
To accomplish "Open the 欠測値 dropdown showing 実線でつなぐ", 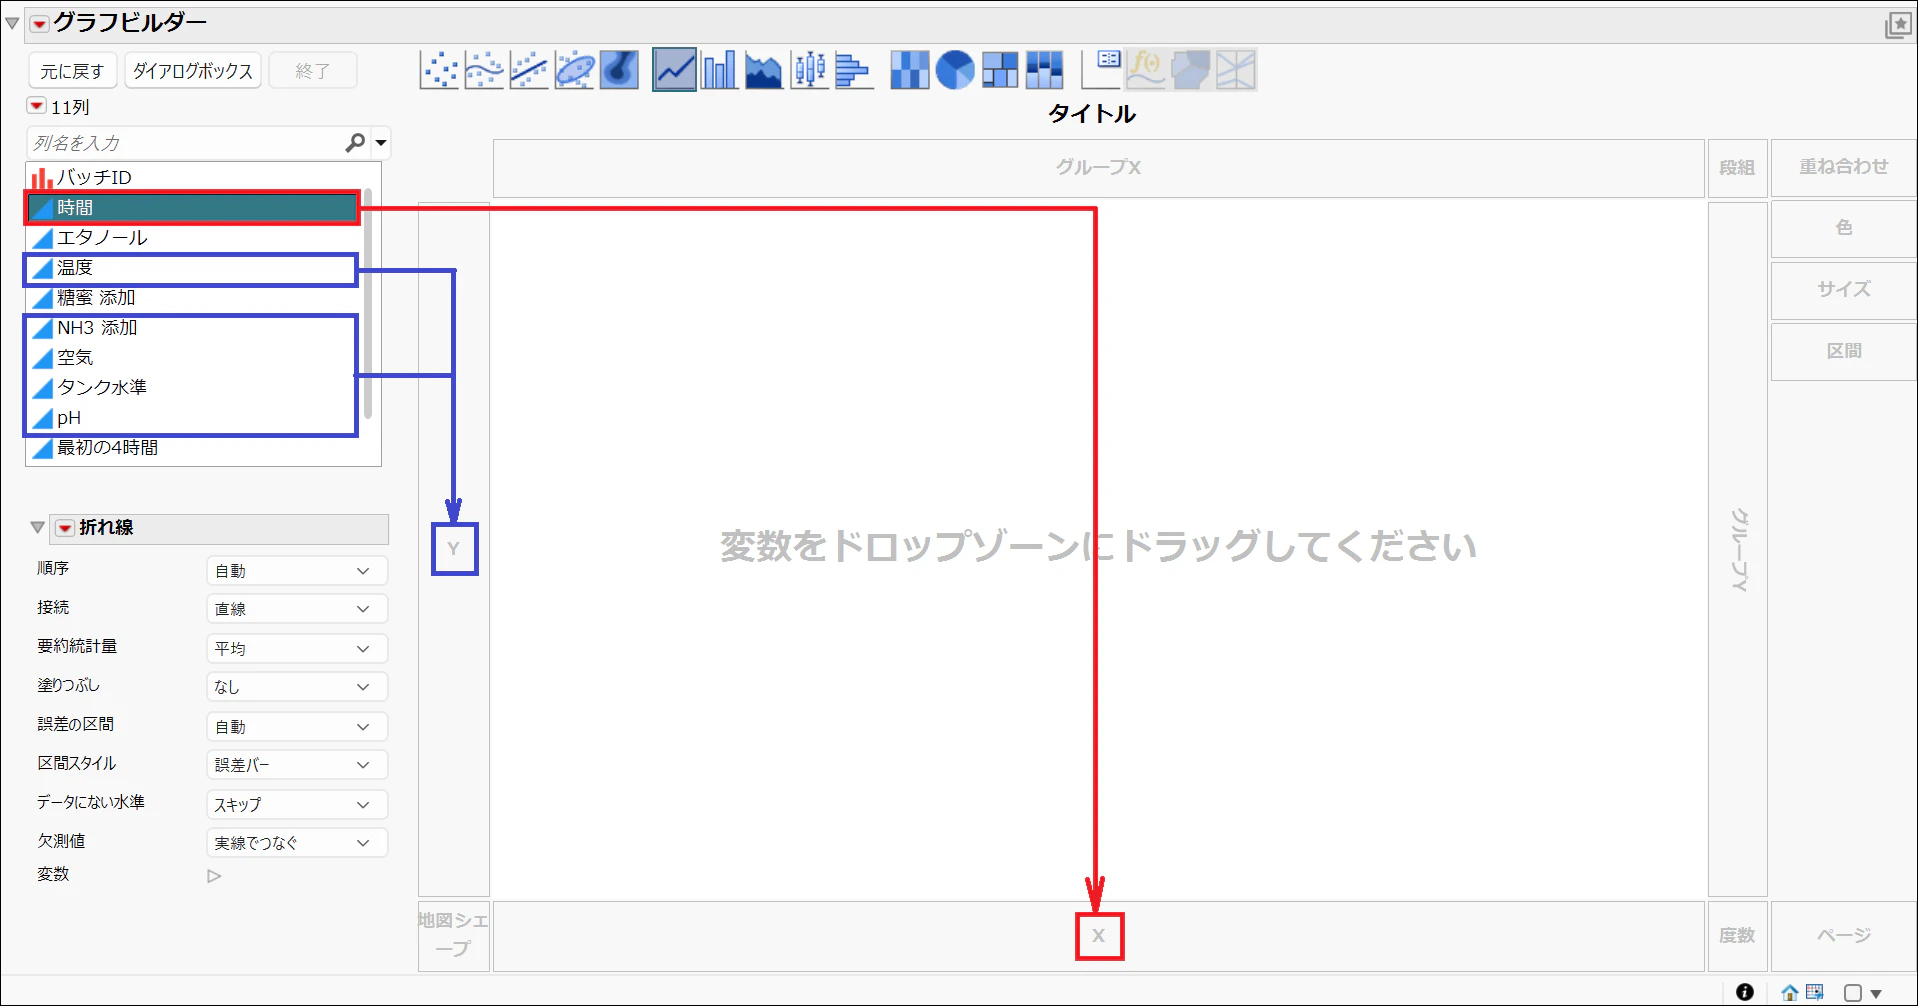I will (297, 843).
